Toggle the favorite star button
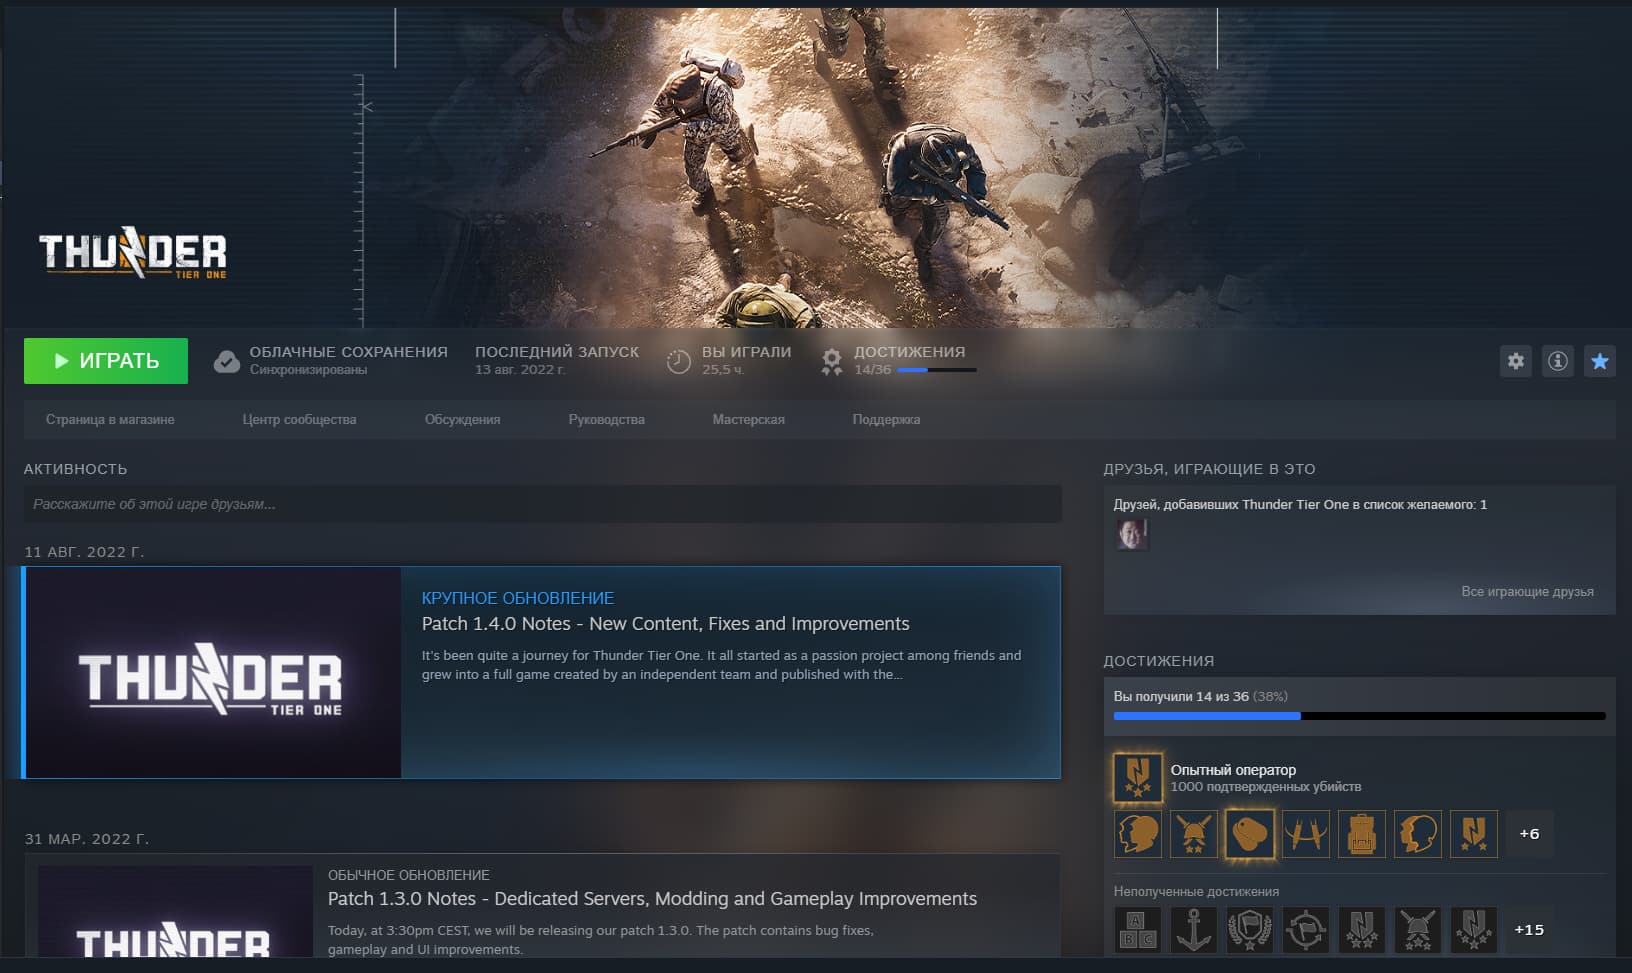This screenshot has width=1632, height=973. 1600,361
